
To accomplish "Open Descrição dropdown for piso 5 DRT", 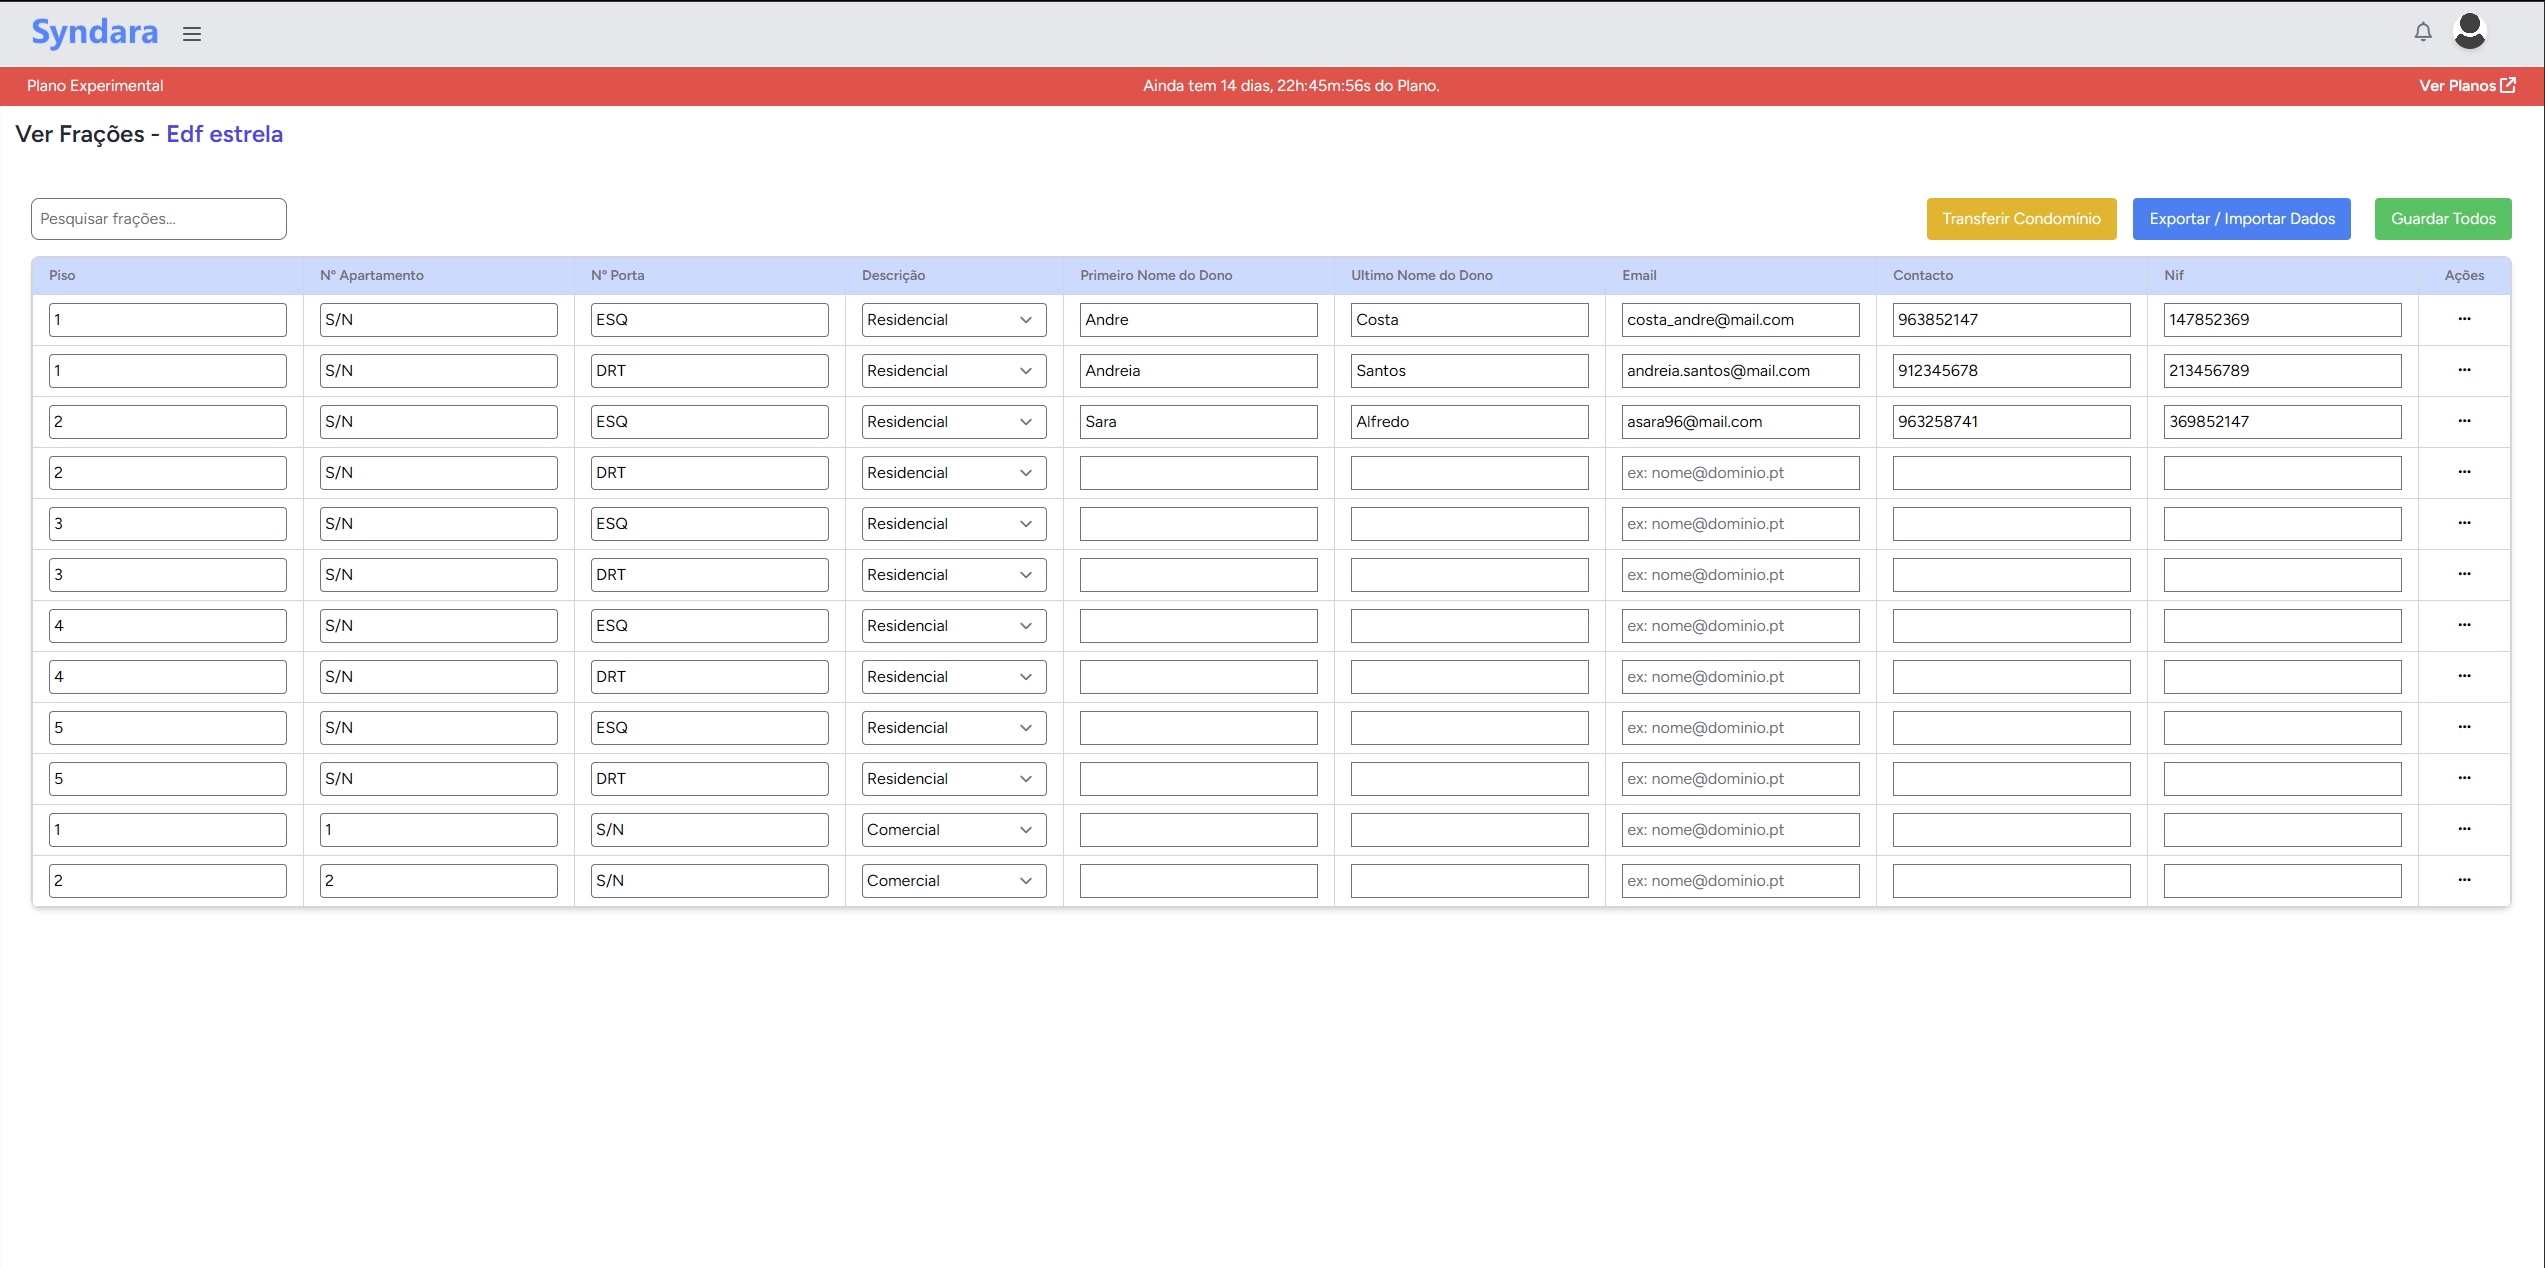I will click(953, 779).
